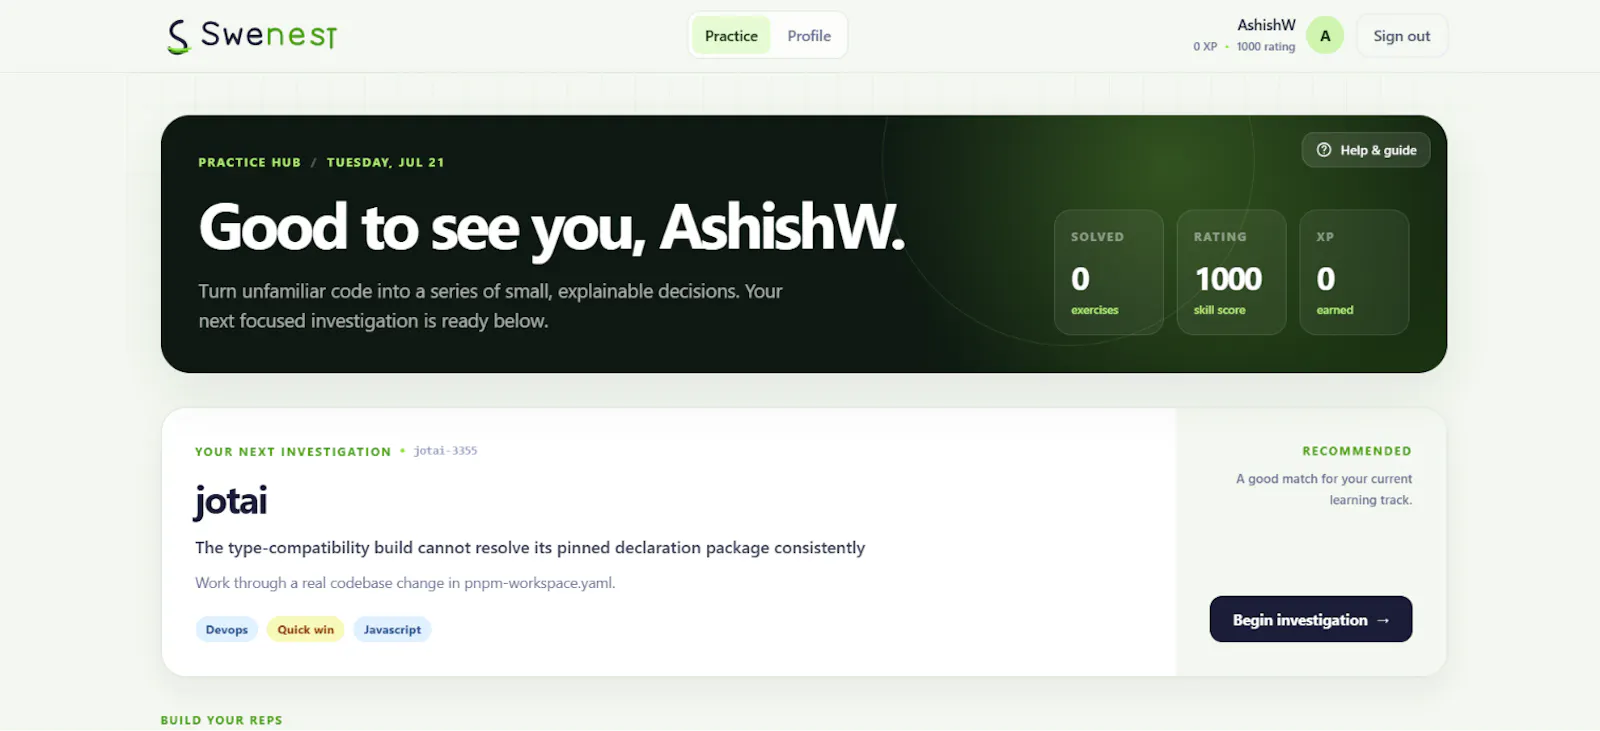
Task: Click the YOUR NEXT INVESTIGATION label
Action: (x=293, y=452)
